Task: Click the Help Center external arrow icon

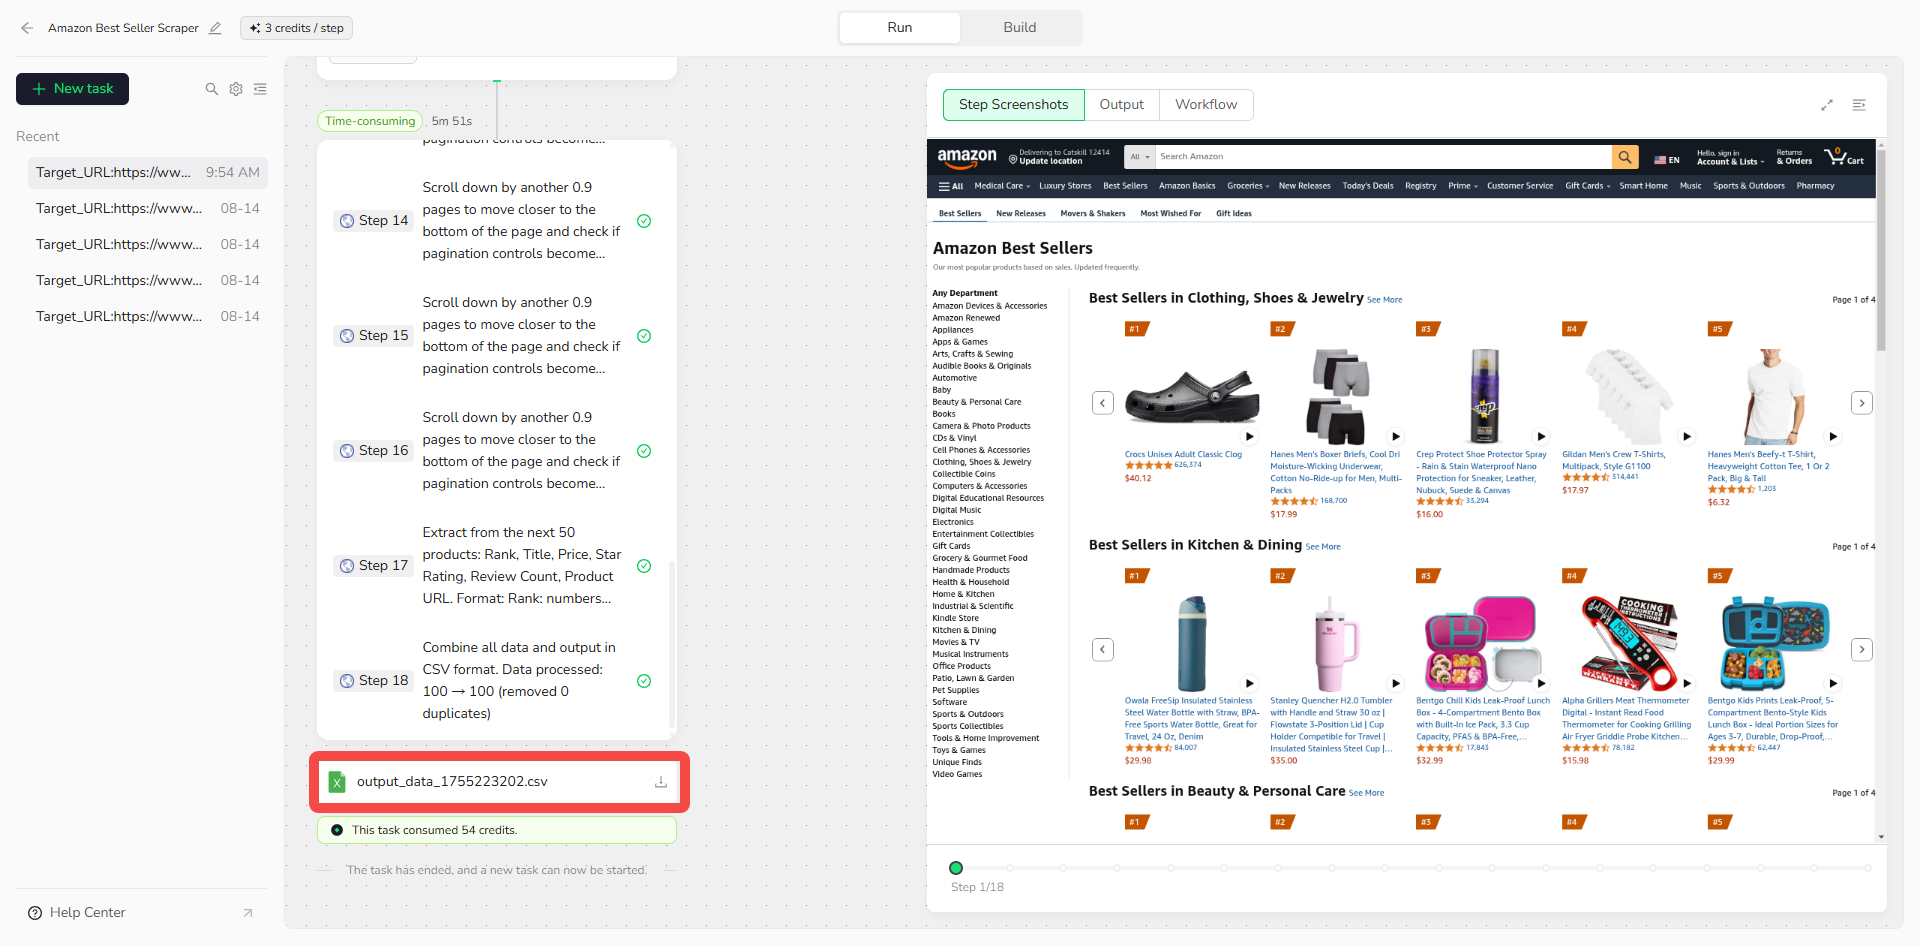Action: pyautogui.click(x=248, y=913)
